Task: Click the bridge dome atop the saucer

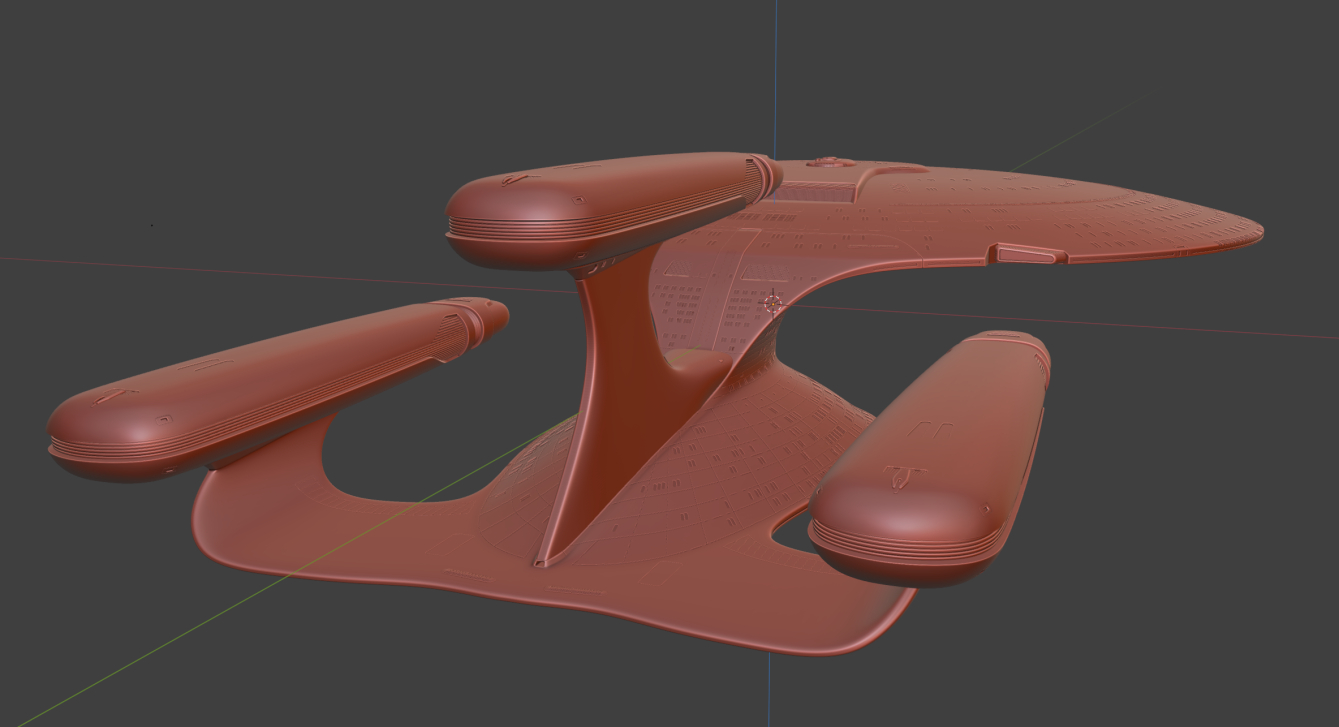Action: (x=826, y=161)
